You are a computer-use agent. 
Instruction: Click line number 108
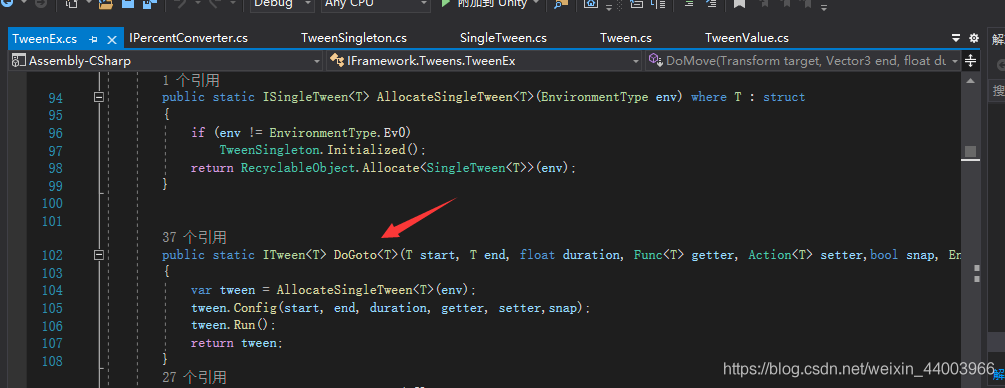tap(52, 361)
